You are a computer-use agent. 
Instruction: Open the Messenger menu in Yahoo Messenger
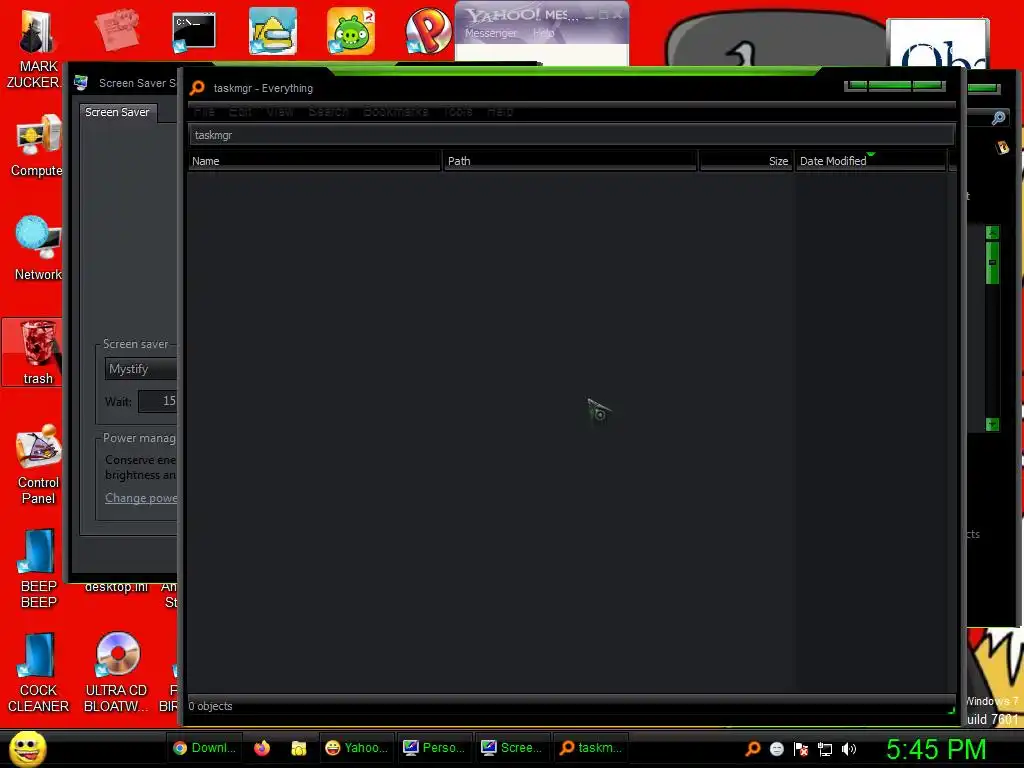490,33
